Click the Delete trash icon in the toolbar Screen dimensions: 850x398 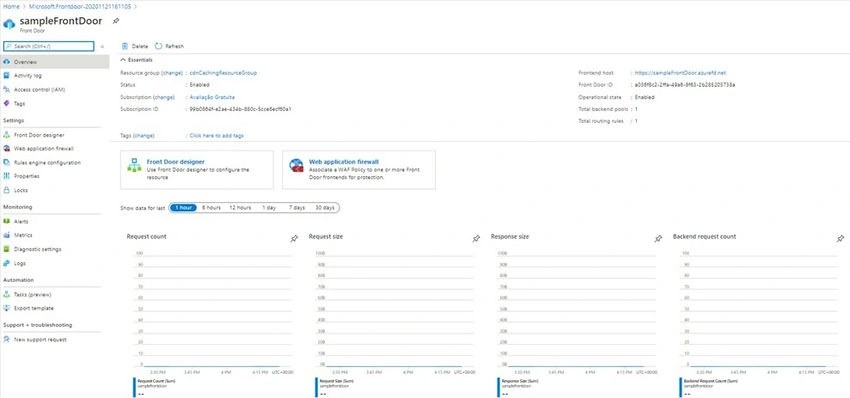[125, 46]
